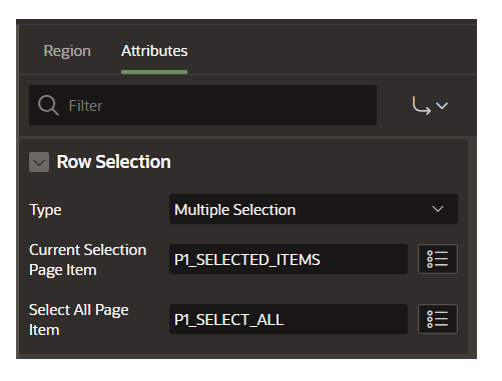This screenshot has width=502, height=381.
Task: Select the Attributes tab
Action: (154, 51)
